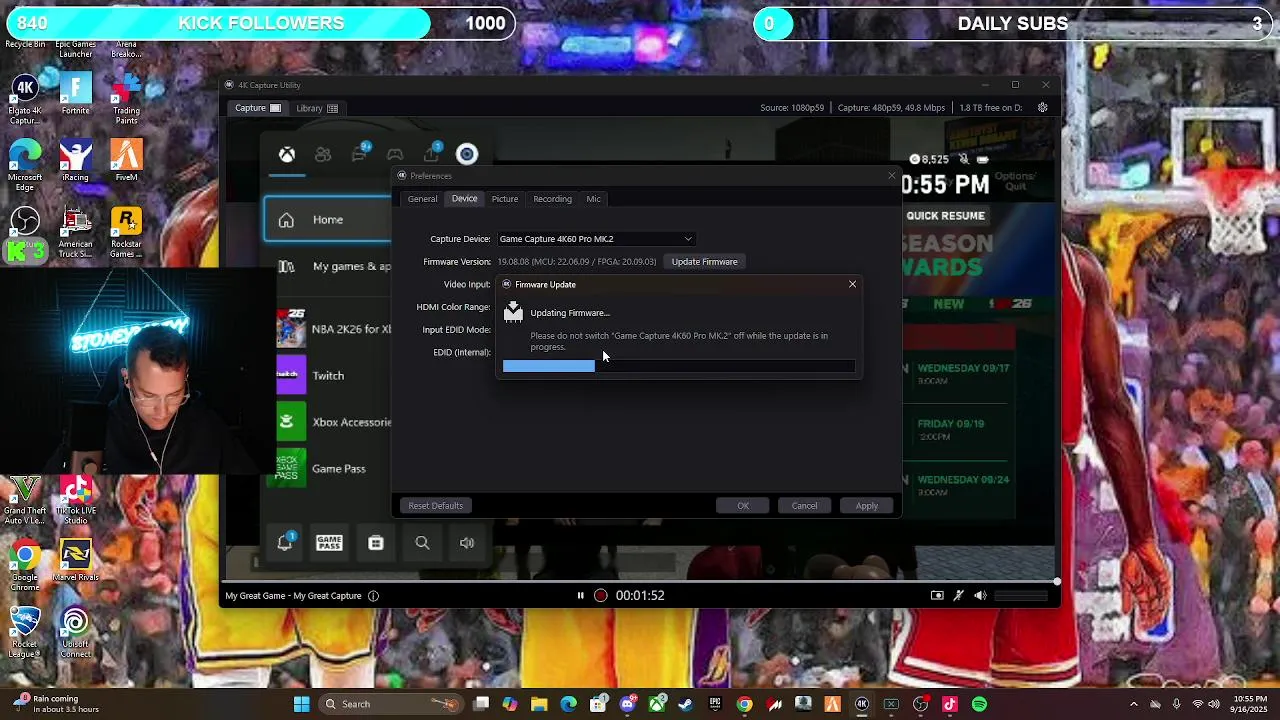Open the Google Chrome desktop shortcut

click(x=25, y=566)
